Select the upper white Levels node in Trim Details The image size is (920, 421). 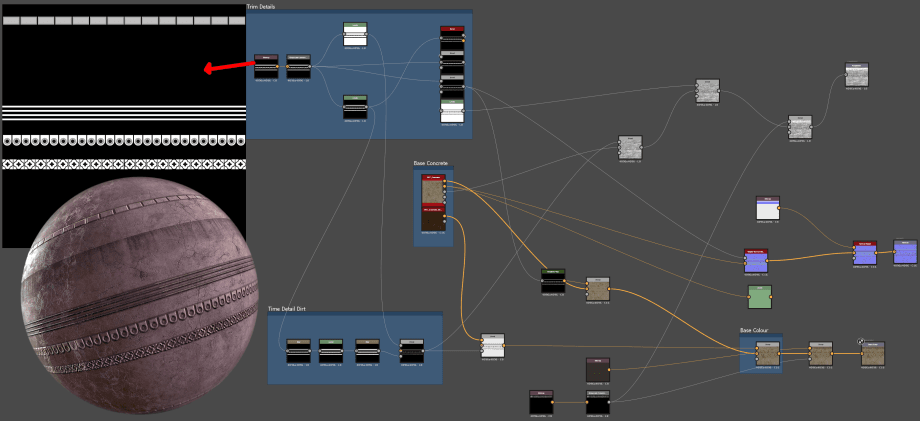click(355, 34)
